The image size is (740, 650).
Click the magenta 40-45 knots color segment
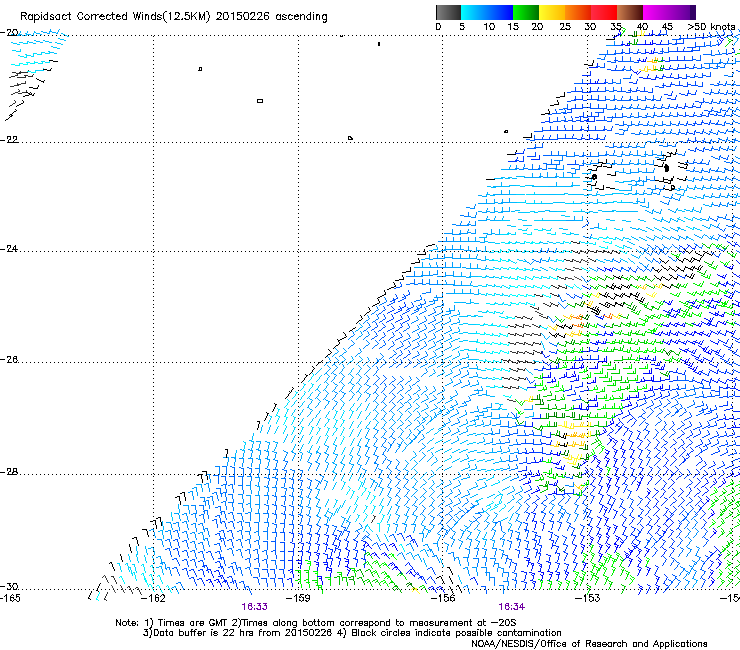pyautogui.click(x=656, y=12)
